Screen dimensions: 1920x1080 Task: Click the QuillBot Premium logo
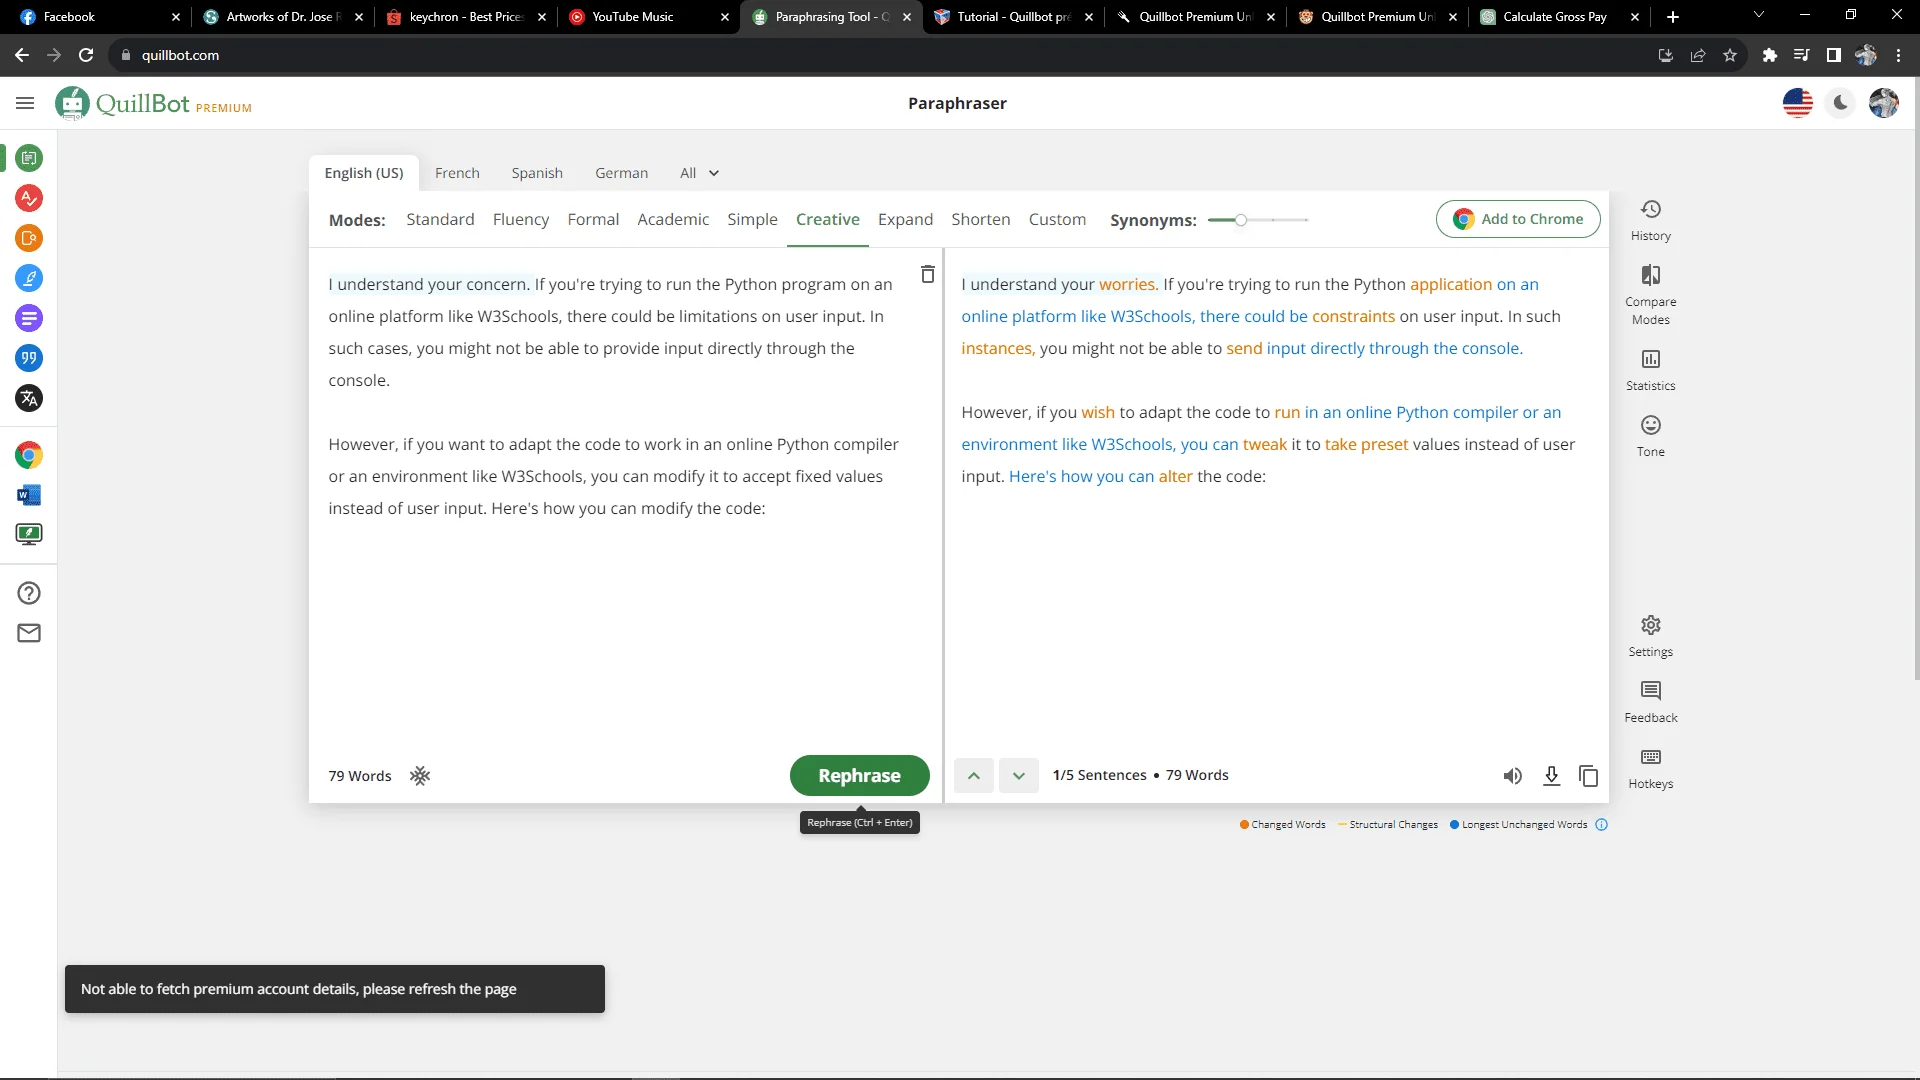[x=153, y=103]
